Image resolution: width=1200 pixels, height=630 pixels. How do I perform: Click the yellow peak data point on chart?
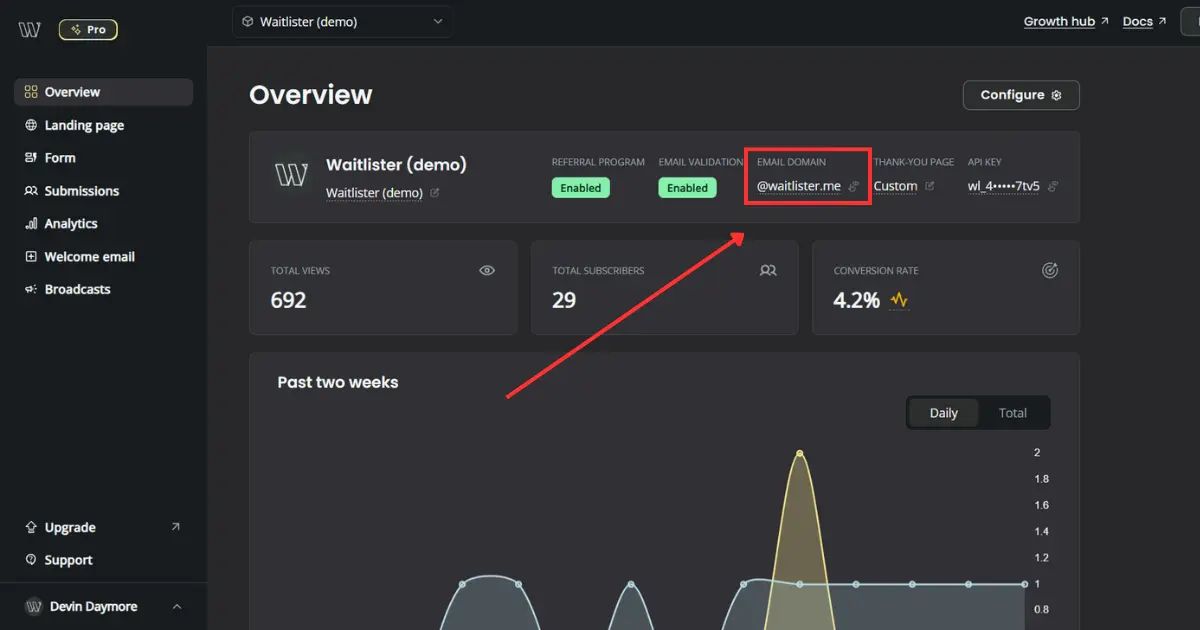pyautogui.click(x=799, y=453)
